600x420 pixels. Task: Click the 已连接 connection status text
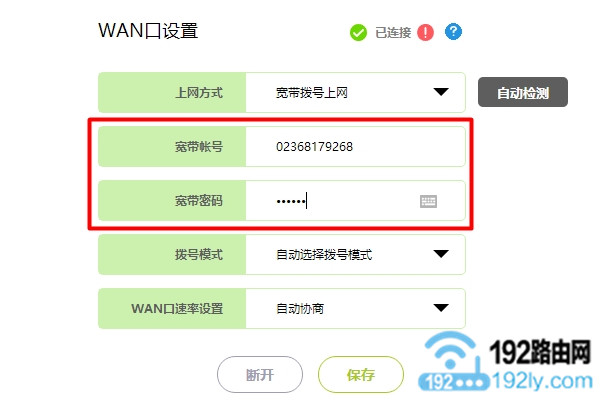point(393,33)
